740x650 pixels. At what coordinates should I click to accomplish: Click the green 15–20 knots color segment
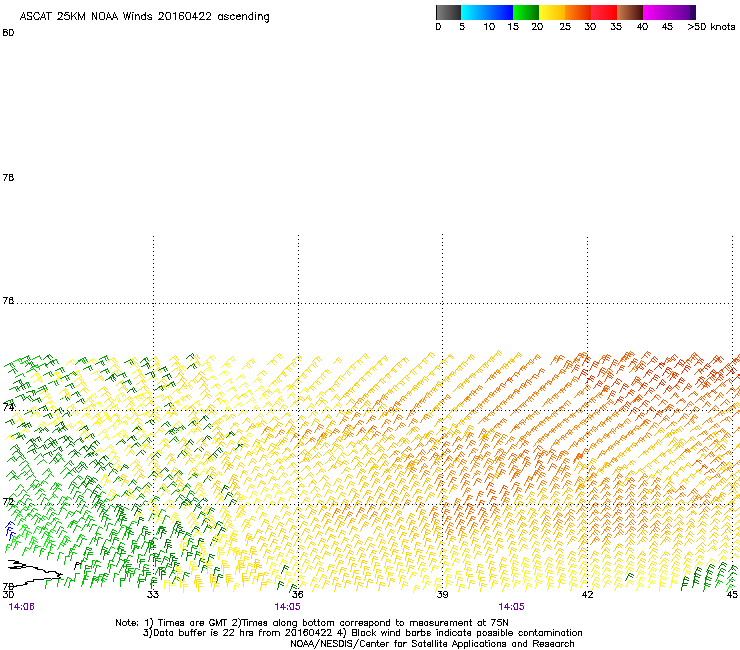(526, 12)
